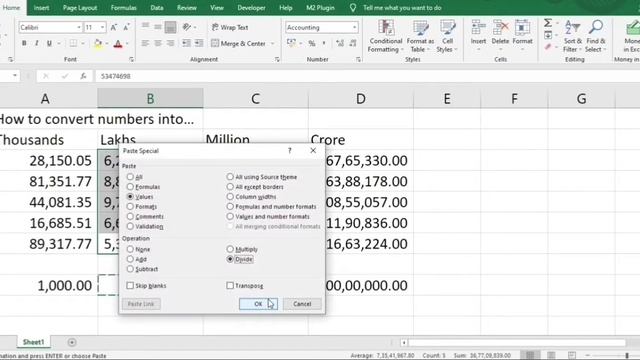Open the Review tab
Image resolution: width=640 pixels, height=360 pixels.
[187, 8]
